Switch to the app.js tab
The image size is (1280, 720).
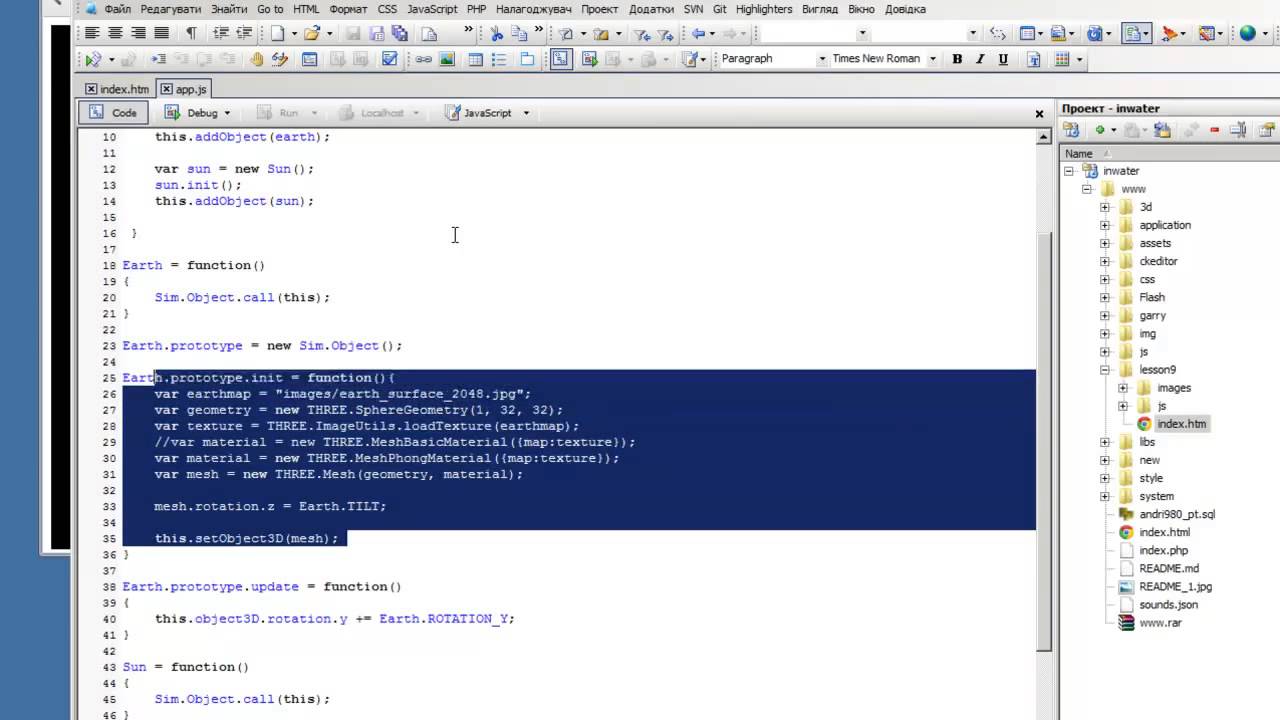click(x=183, y=89)
